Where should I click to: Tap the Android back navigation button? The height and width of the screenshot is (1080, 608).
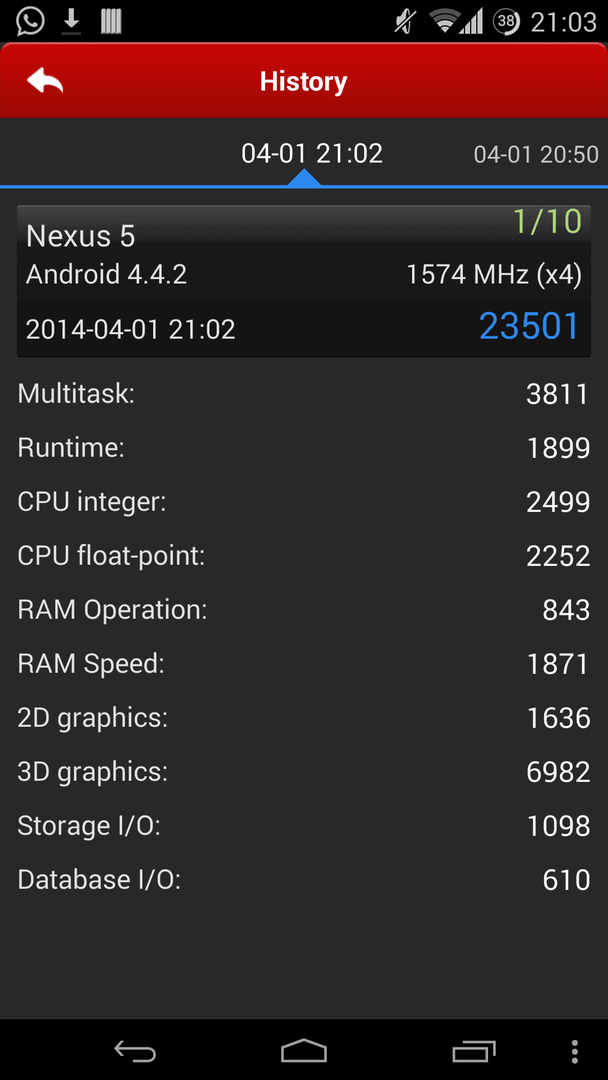(x=135, y=1051)
